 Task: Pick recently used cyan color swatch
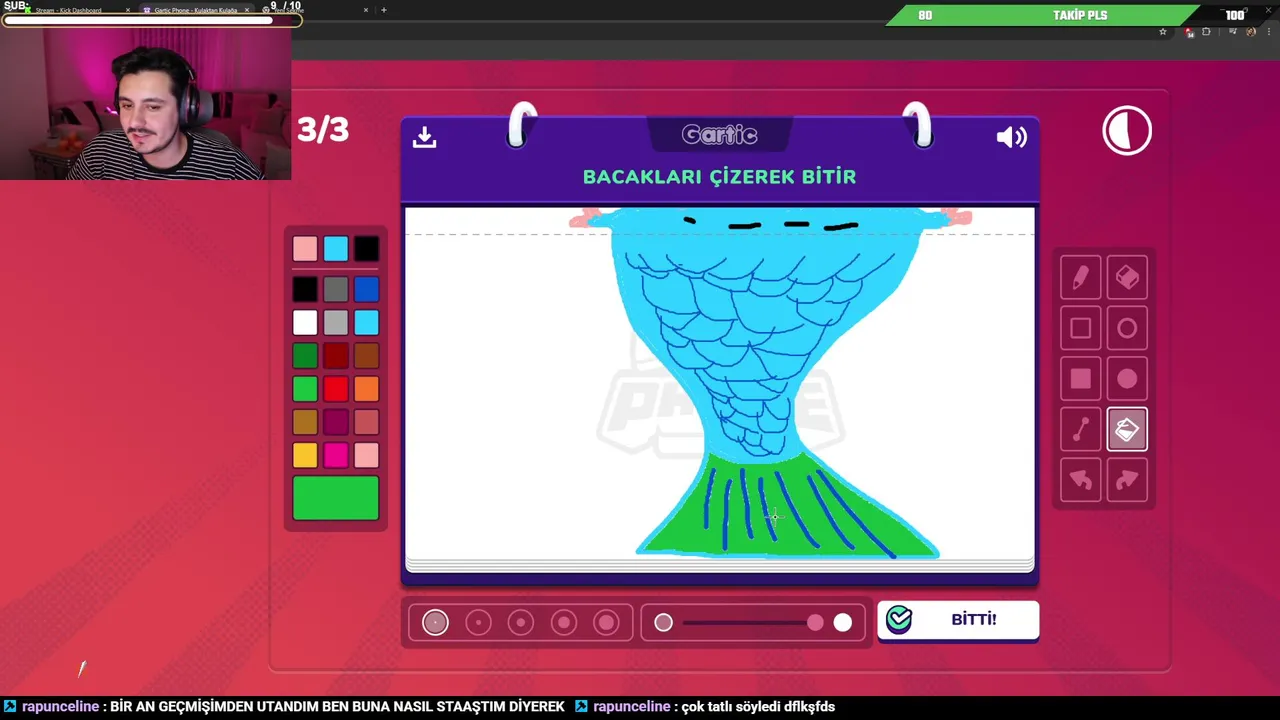click(x=336, y=249)
